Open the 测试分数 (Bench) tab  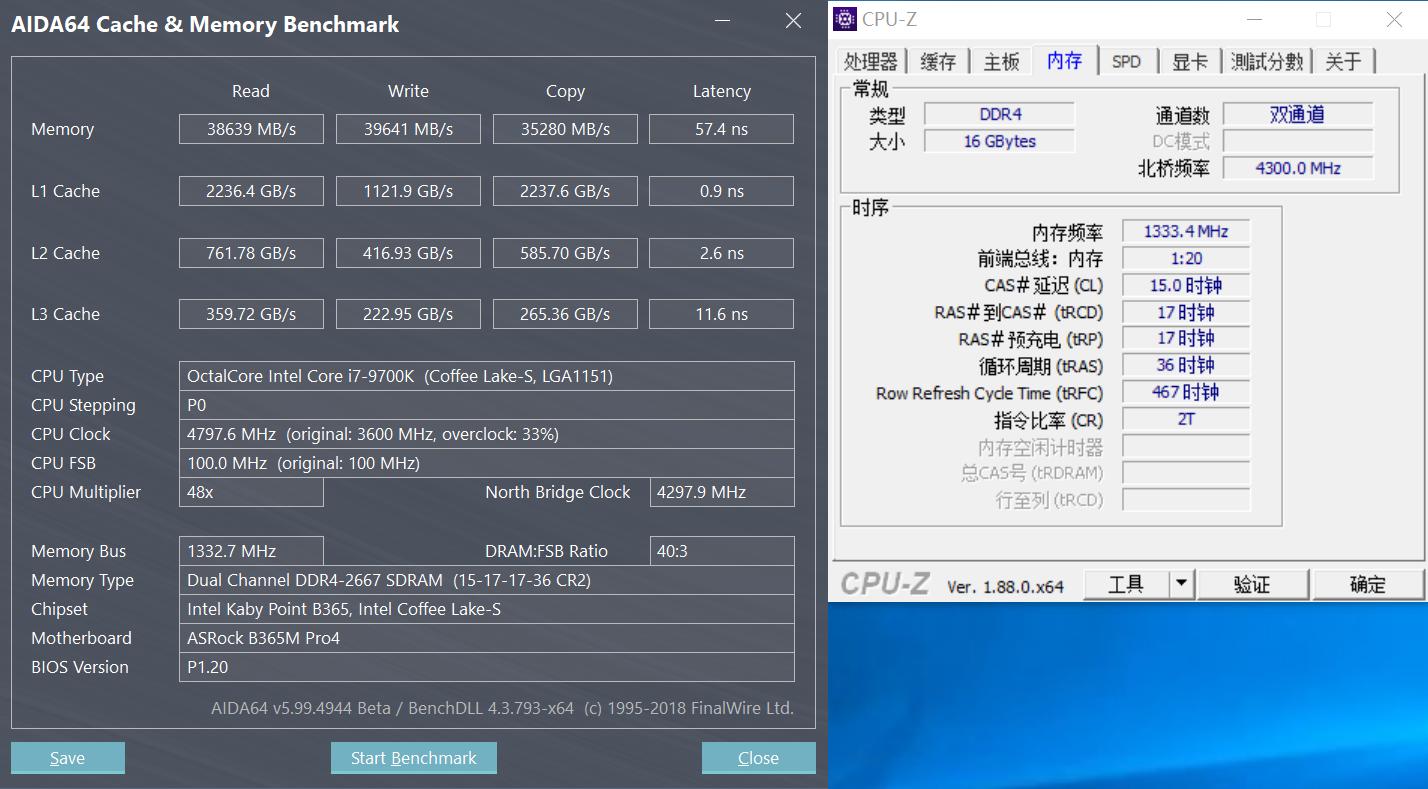click(x=1267, y=61)
